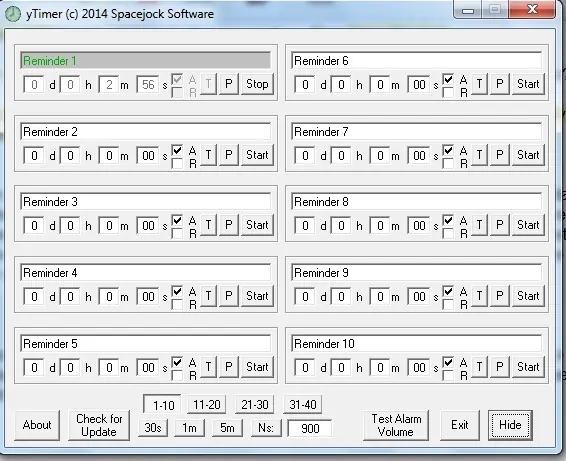
Task: Click the hours field of Reminder 3
Action: pos(70,226)
